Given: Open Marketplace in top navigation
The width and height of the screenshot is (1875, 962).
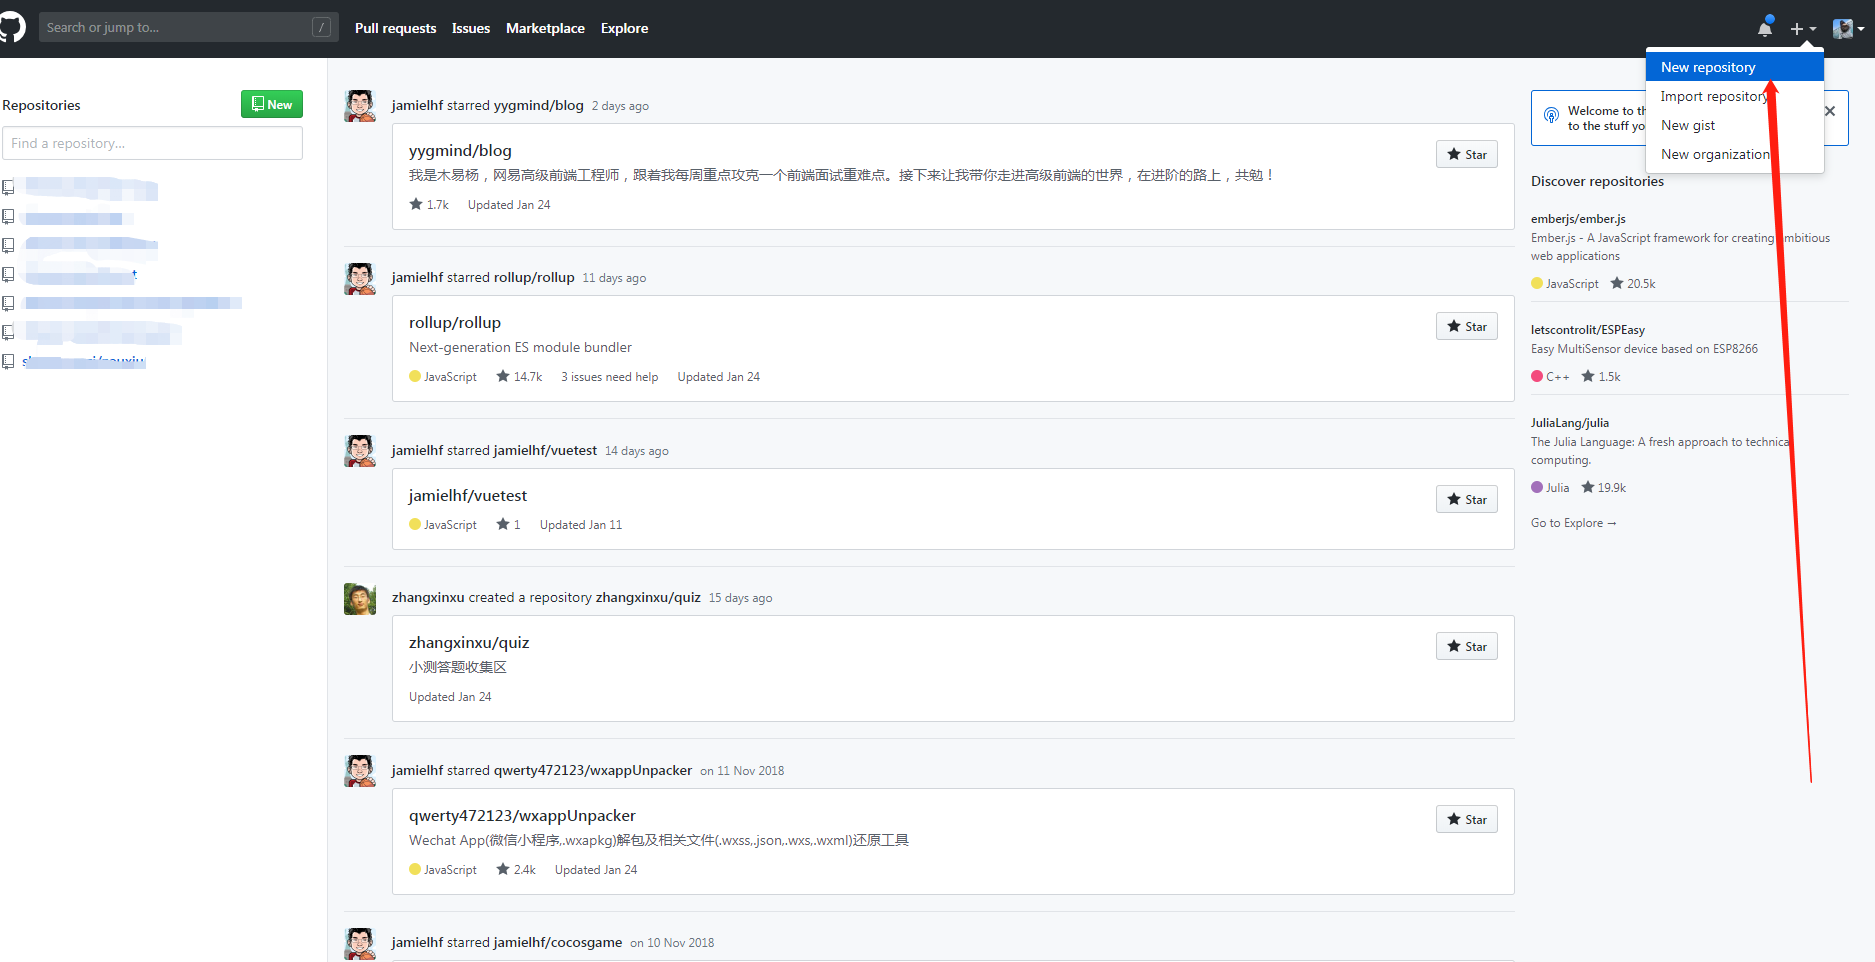Looking at the screenshot, I should [x=545, y=28].
